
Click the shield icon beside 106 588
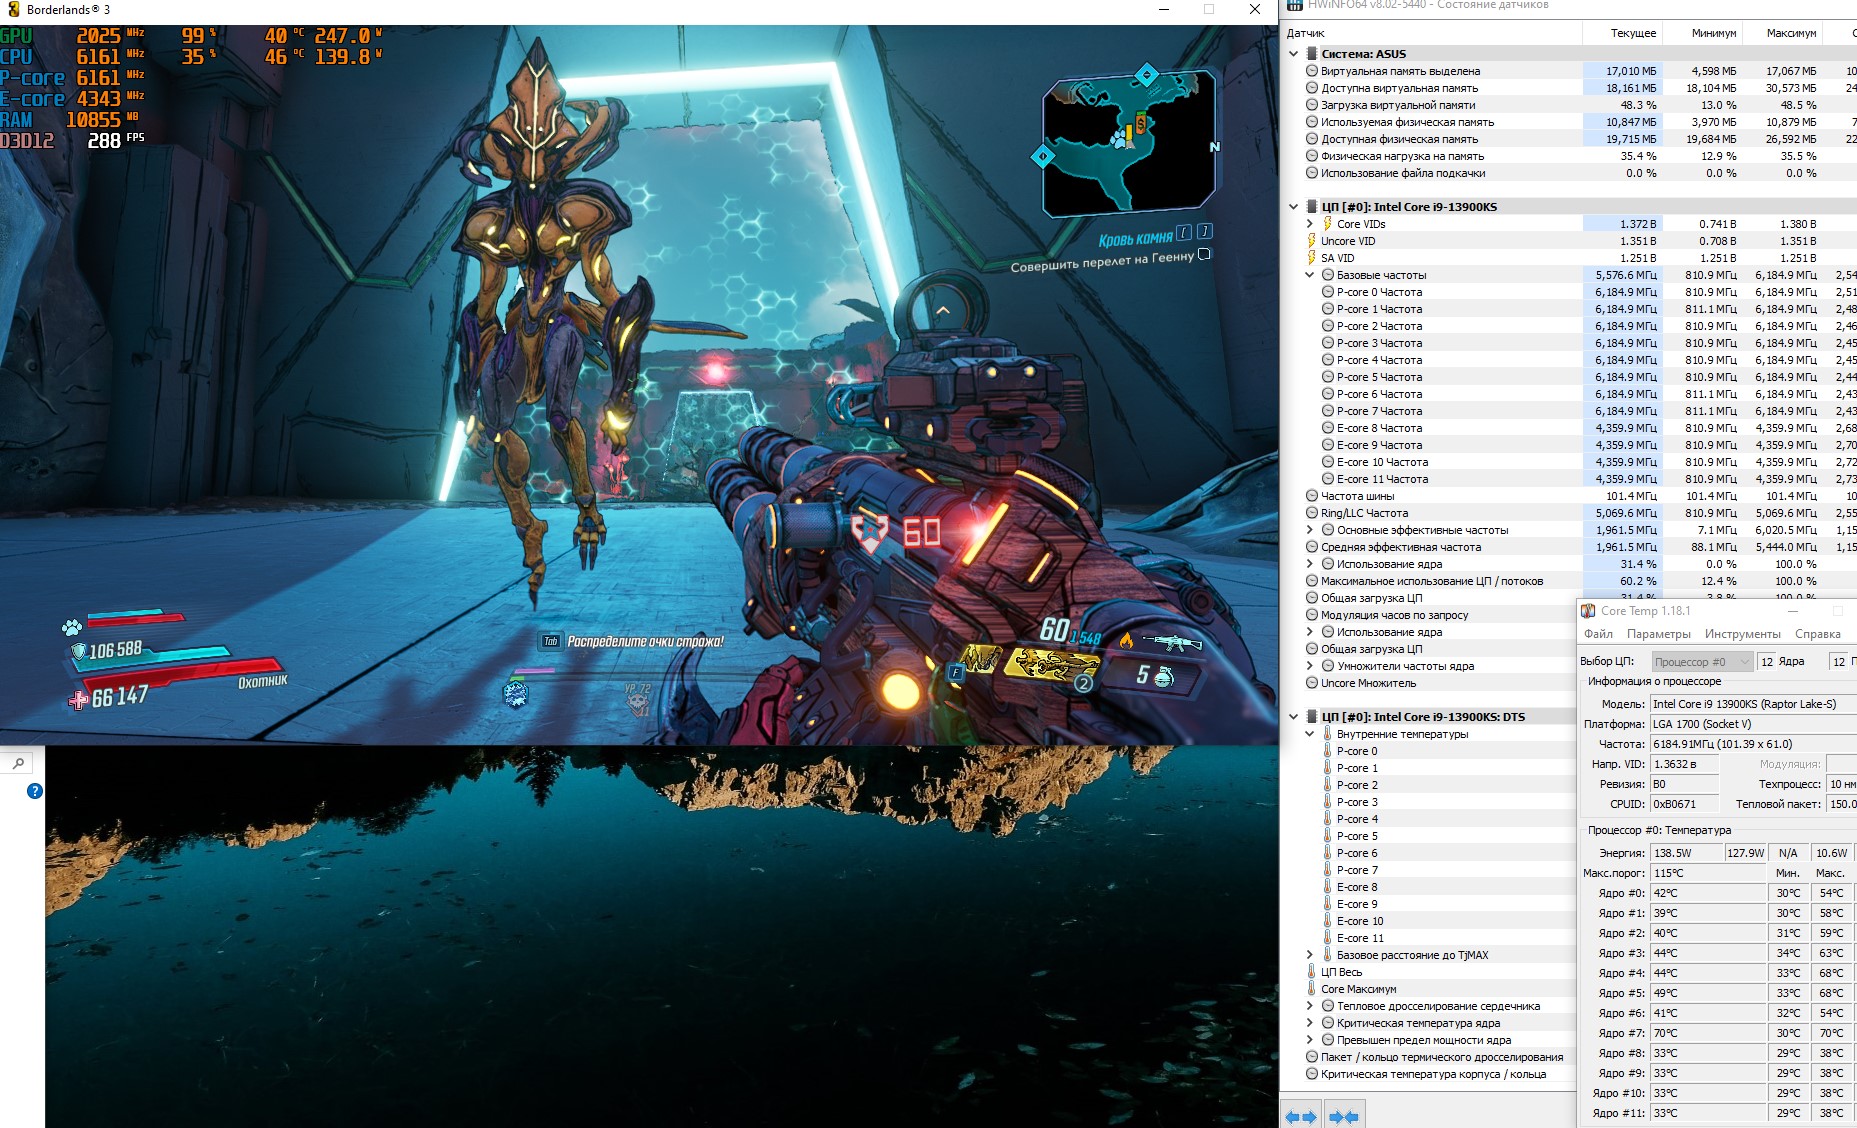pyautogui.click(x=79, y=653)
